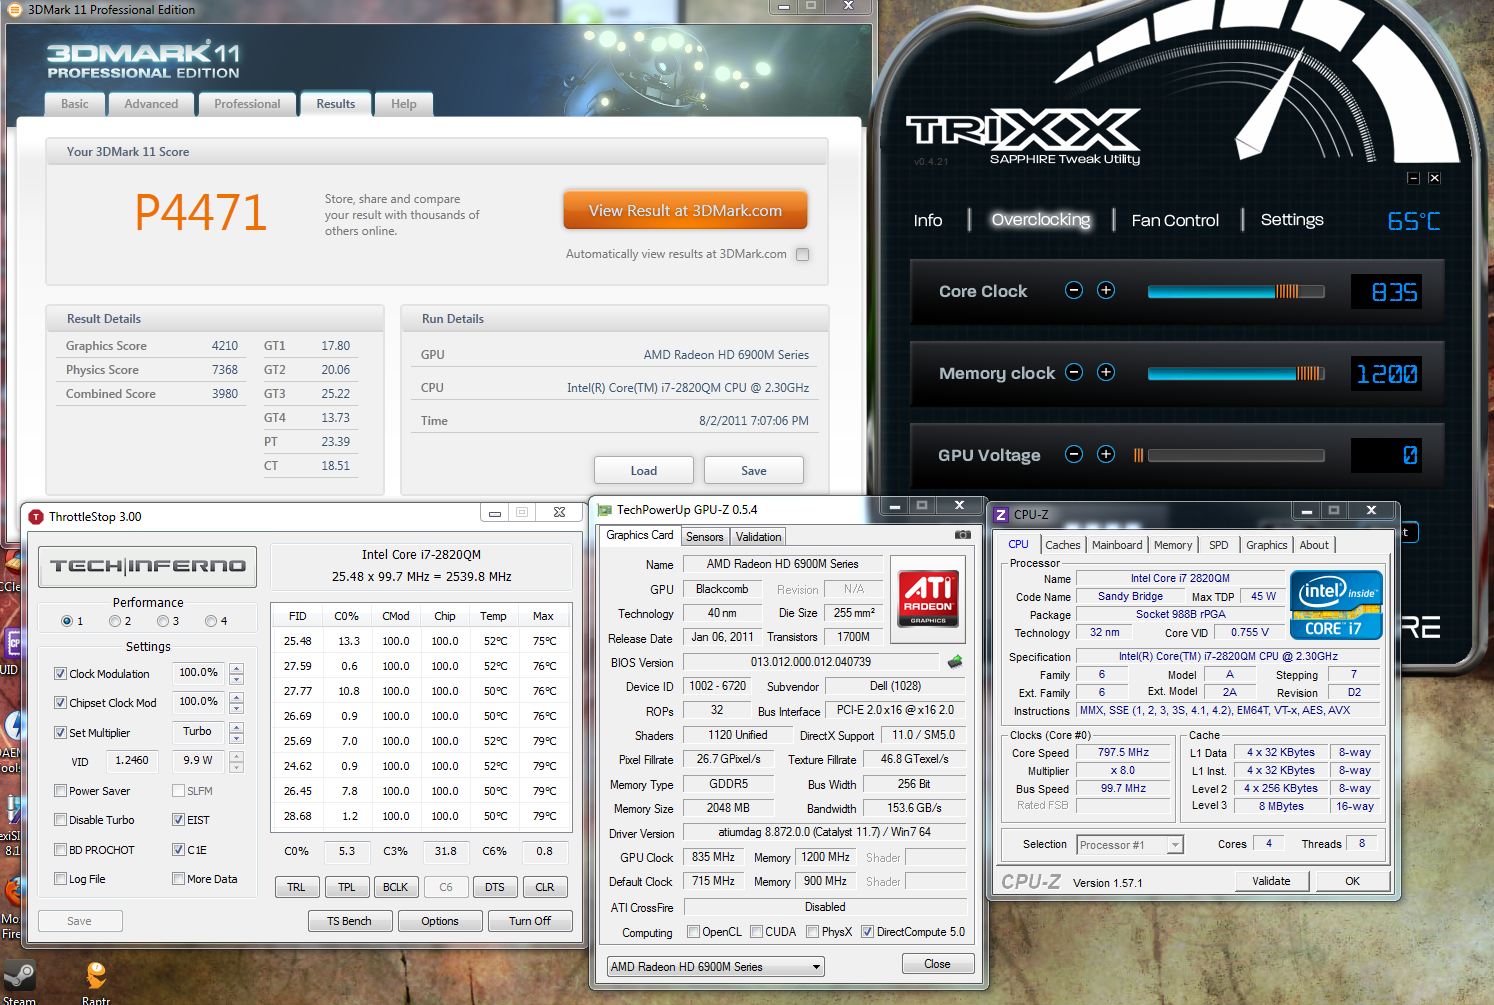Decrease GPU Voltage with minus icon
The image size is (1494, 1005).
(1074, 454)
